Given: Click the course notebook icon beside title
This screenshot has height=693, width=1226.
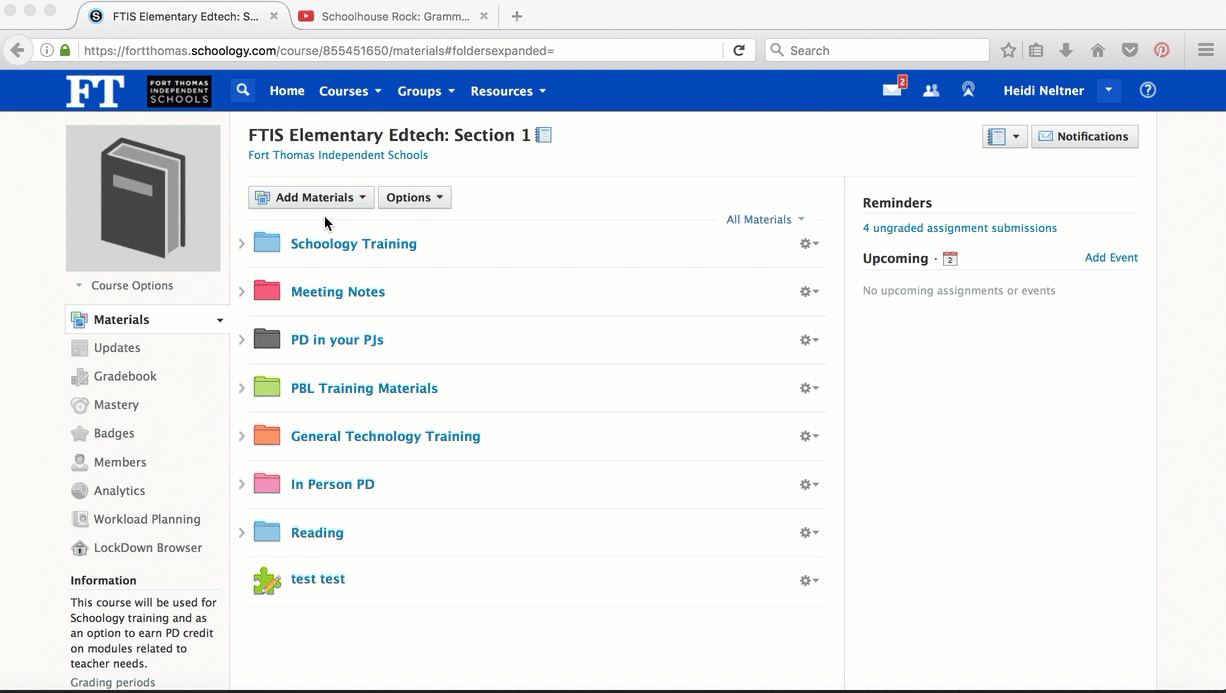Looking at the screenshot, I should click(544, 135).
